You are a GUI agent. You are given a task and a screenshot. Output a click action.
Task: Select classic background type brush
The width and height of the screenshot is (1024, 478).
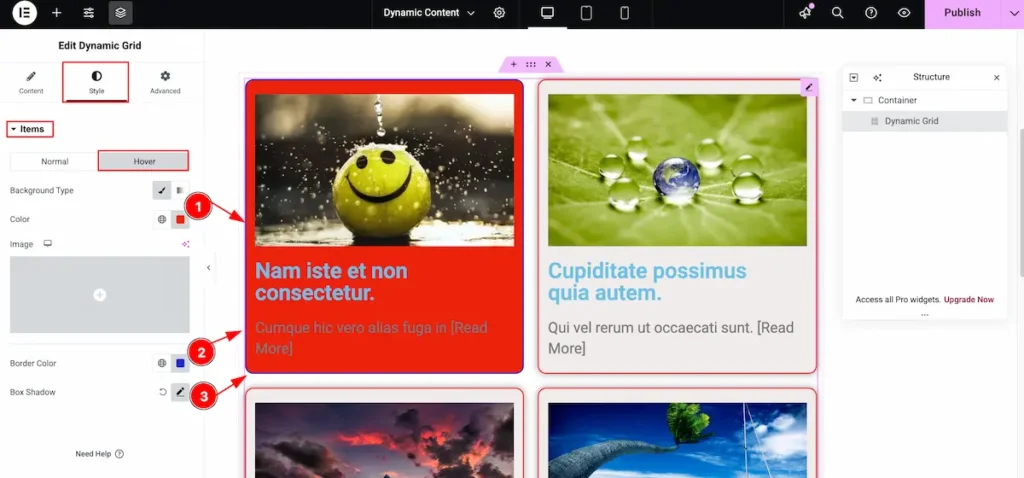162,190
